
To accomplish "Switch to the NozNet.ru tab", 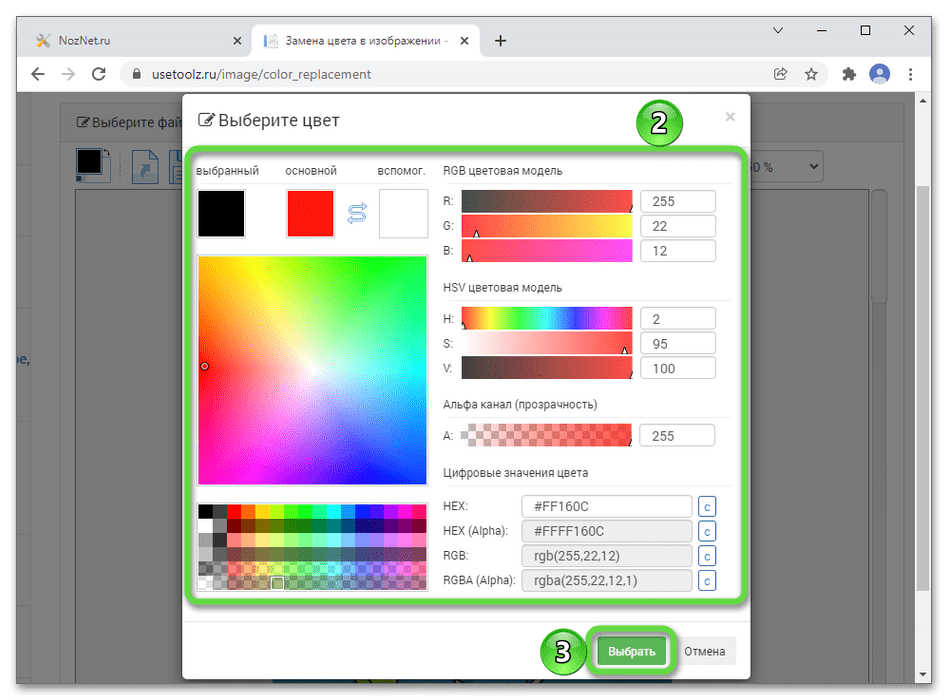I will click(x=138, y=41).
